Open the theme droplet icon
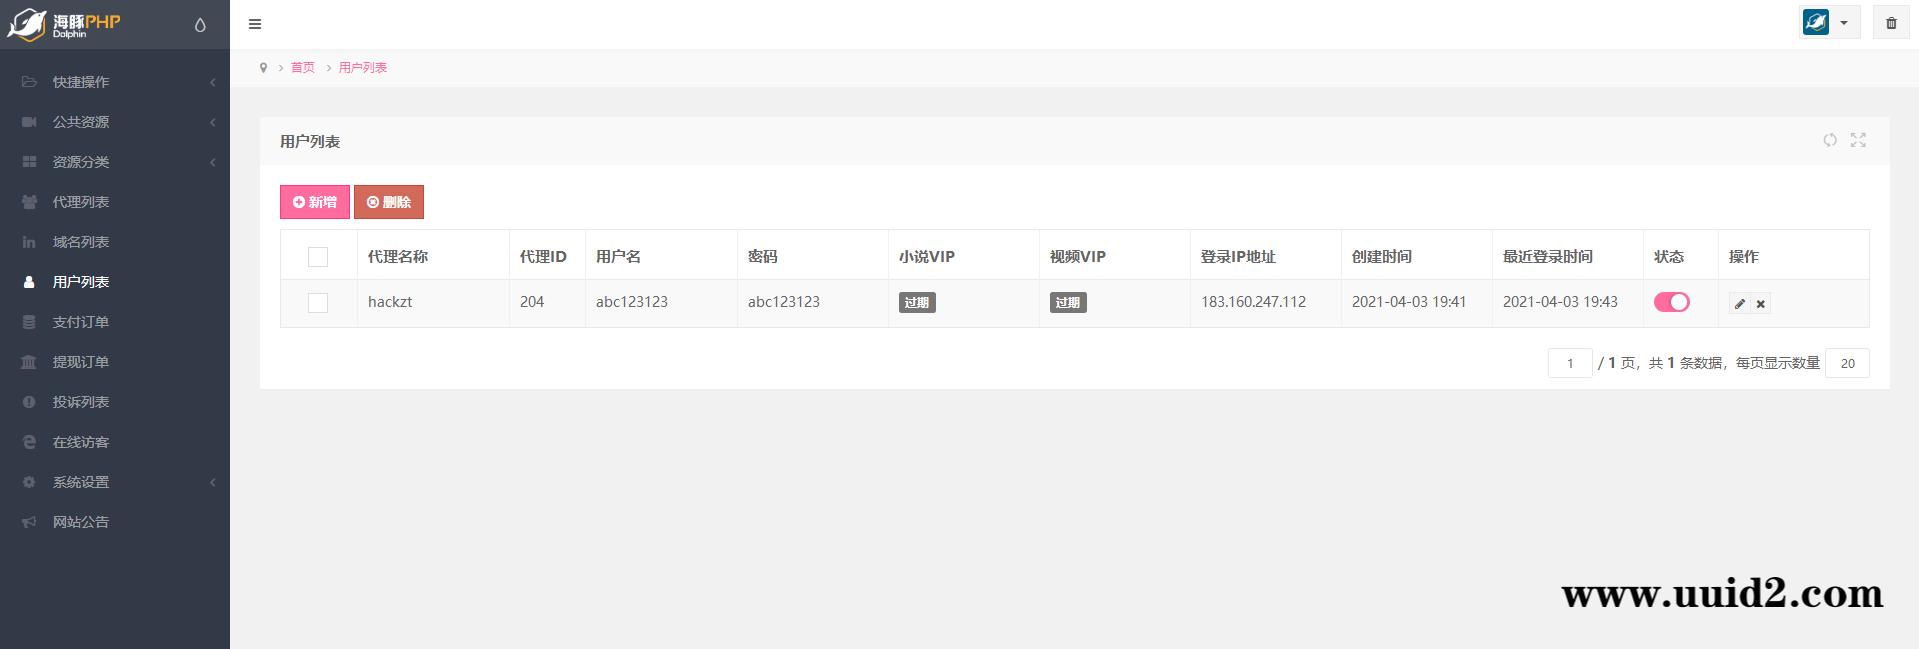 (200, 25)
